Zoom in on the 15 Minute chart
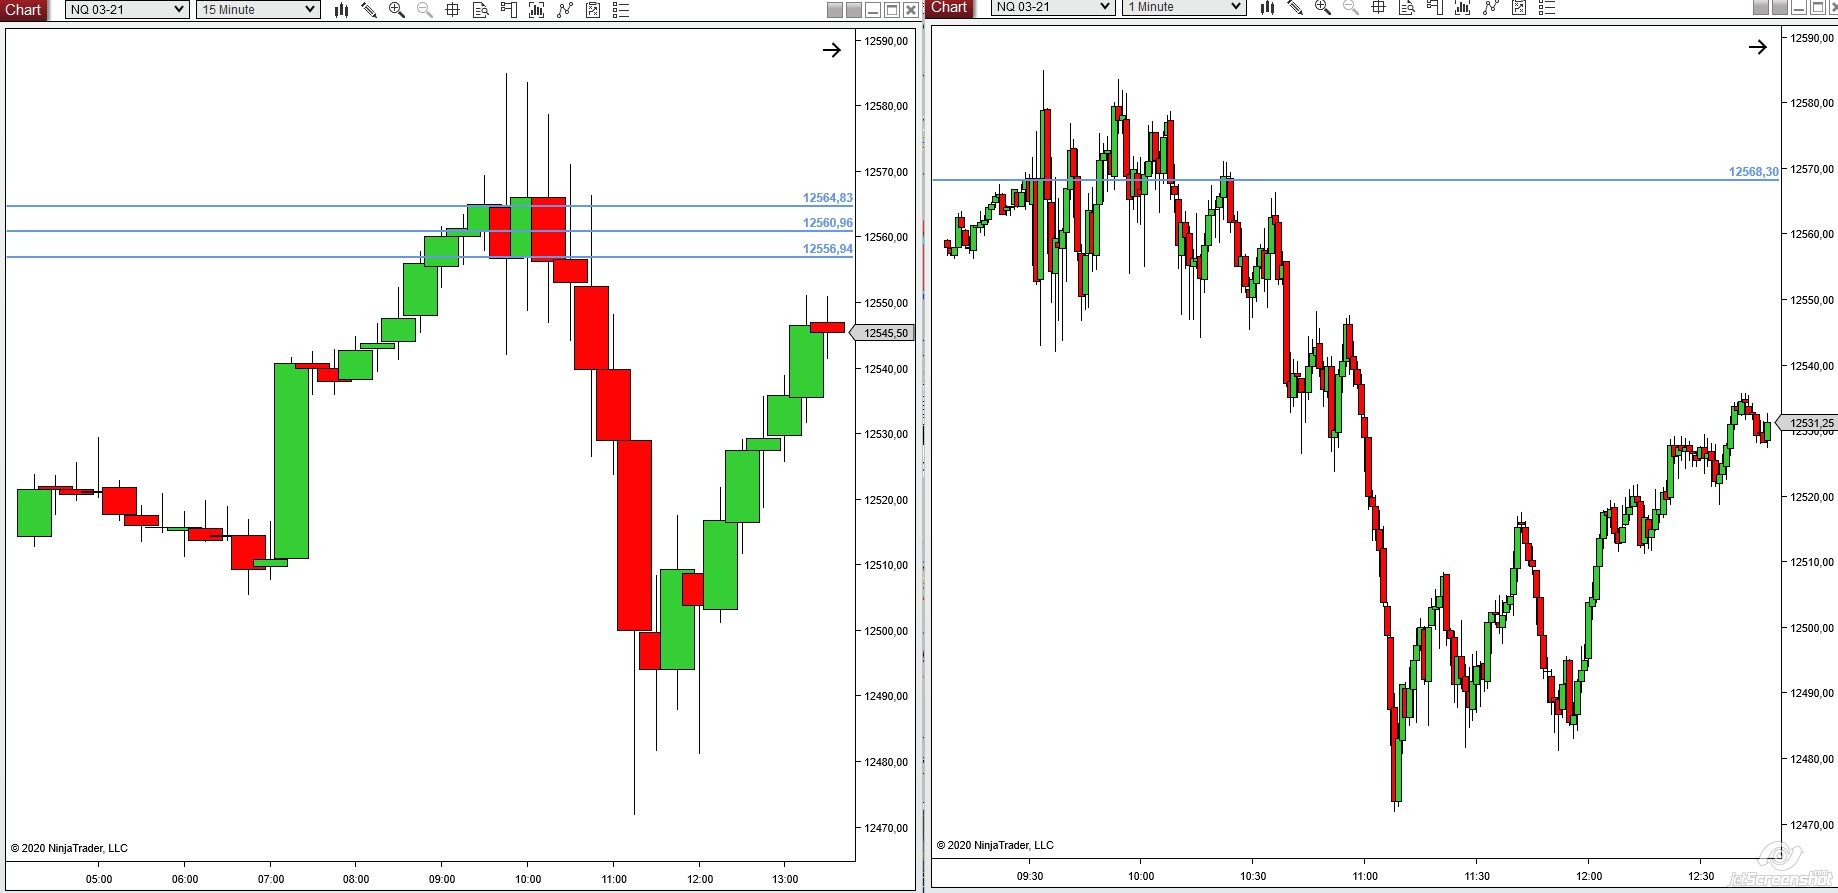 tap(397, 10)
